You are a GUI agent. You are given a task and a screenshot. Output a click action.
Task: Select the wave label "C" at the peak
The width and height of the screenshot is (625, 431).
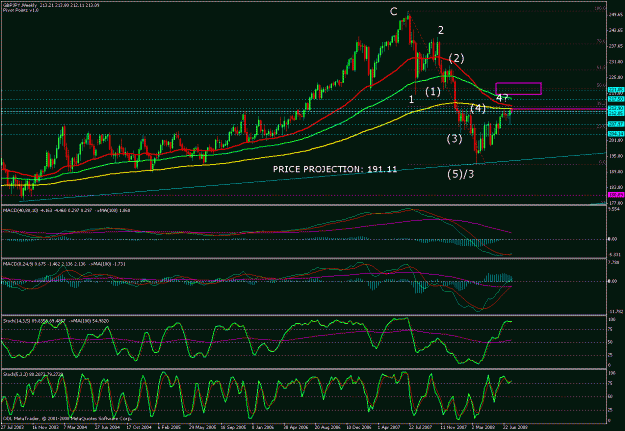tap(393, 12)
